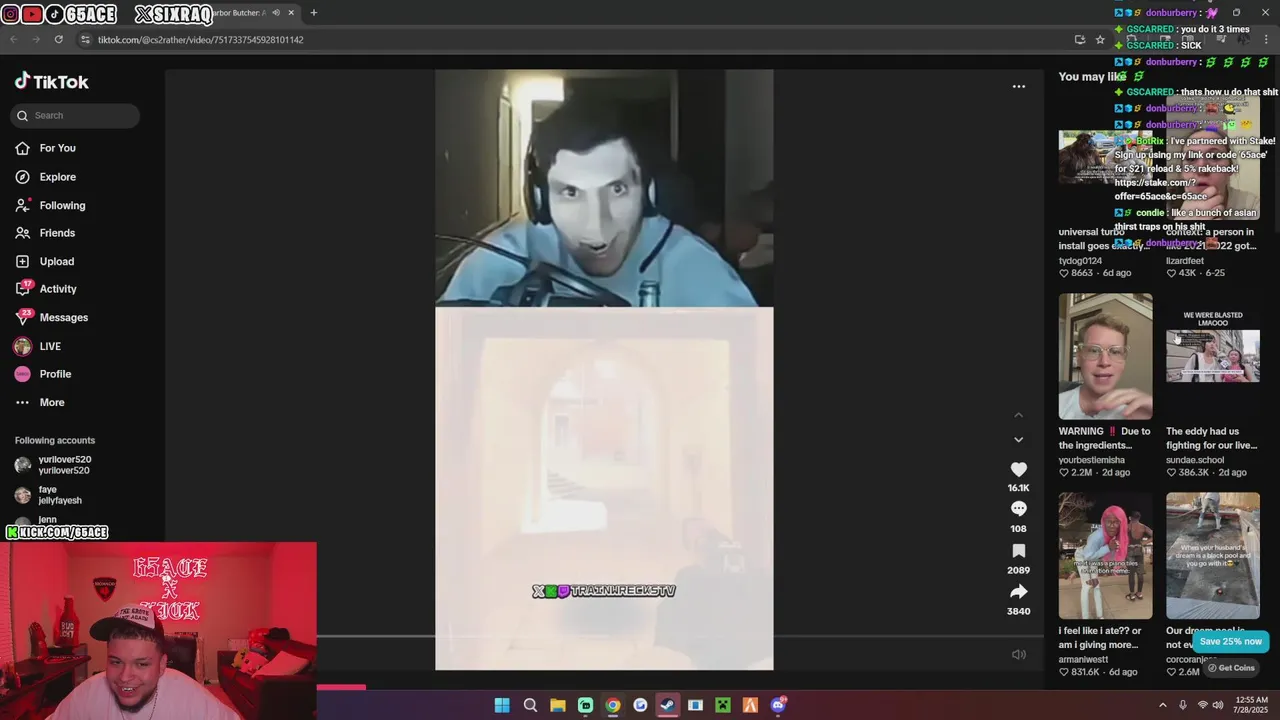Viewport: 1280px width, 720px height.
Task: Click the install app icon in address bar
Action: 1080,40
